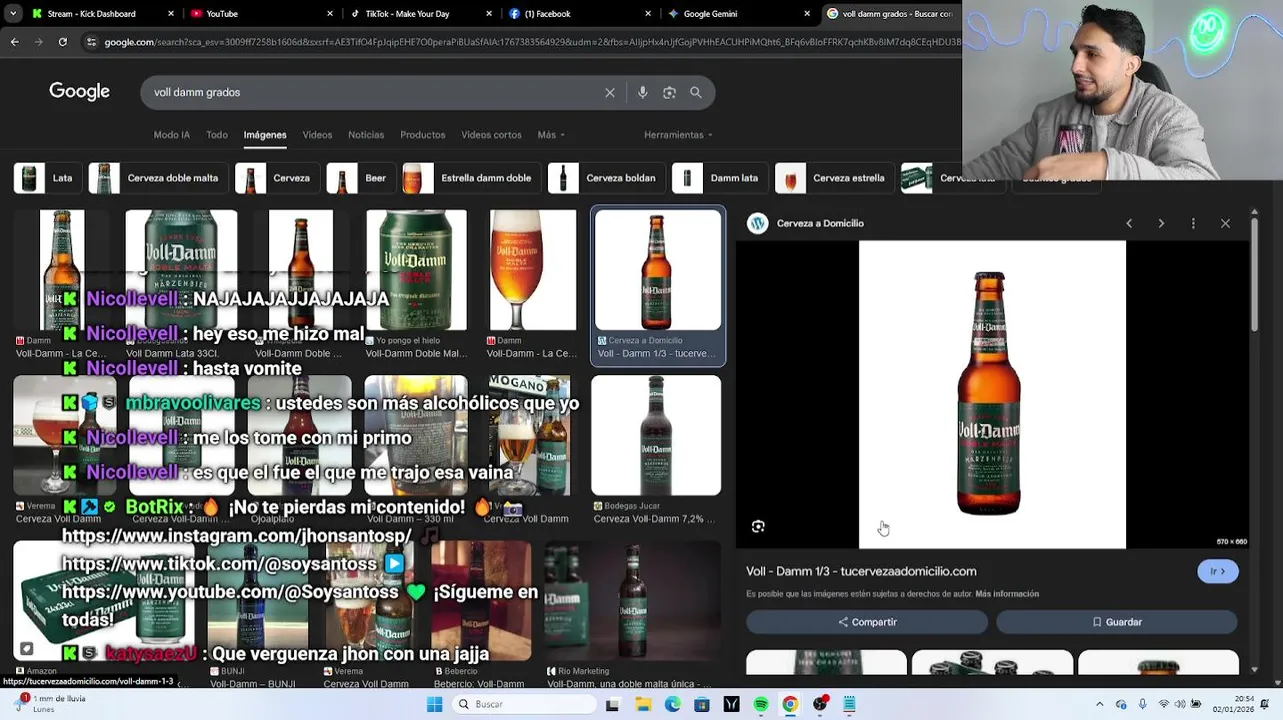This screenshot has height=720, width=1283.
Task: Open the notifications bell in tray
Action: pos(1267,704)
